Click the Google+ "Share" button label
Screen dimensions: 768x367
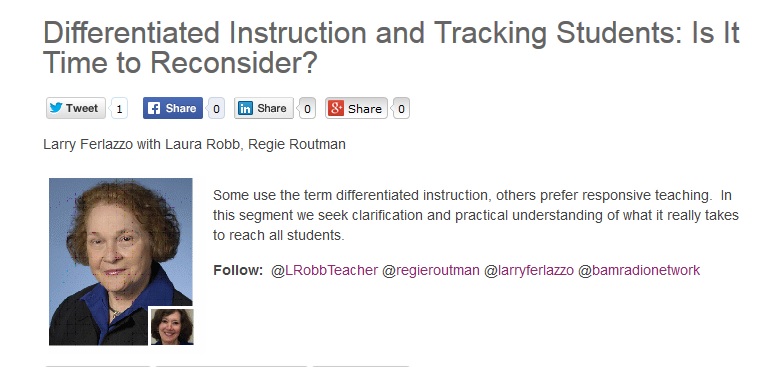pos(364,109)
